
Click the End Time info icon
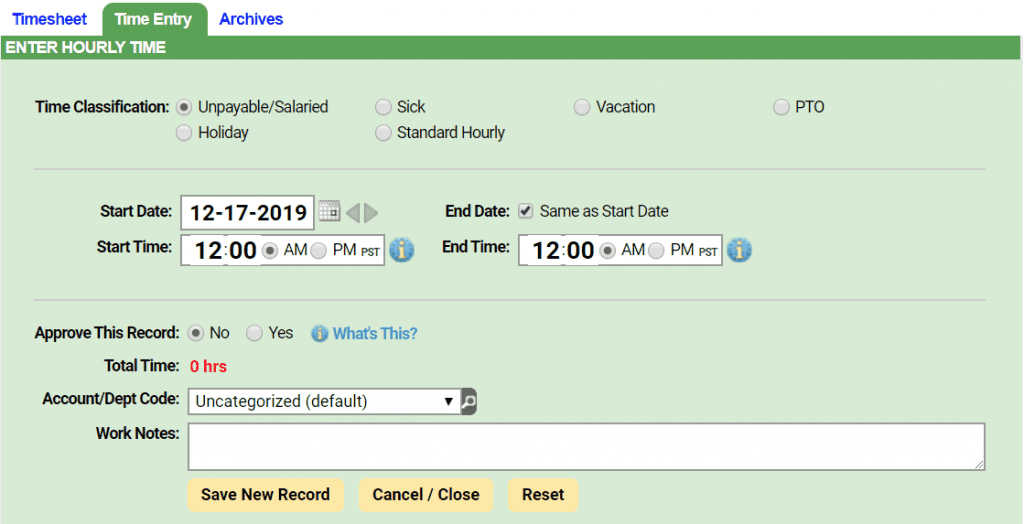click(x=739, y=250)
